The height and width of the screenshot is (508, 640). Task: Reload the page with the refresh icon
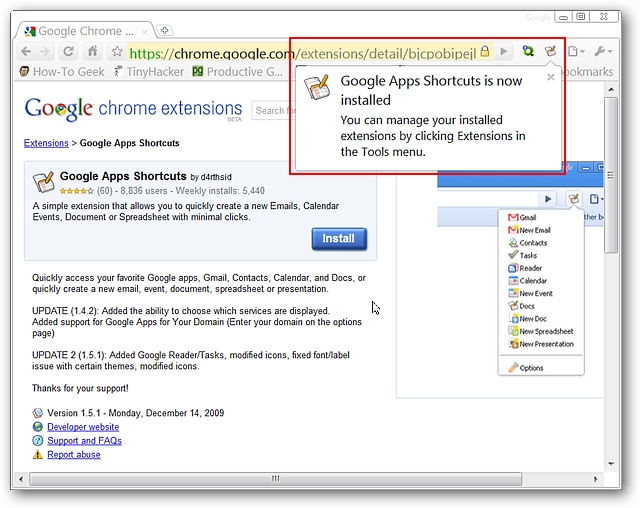coord(69,52)
